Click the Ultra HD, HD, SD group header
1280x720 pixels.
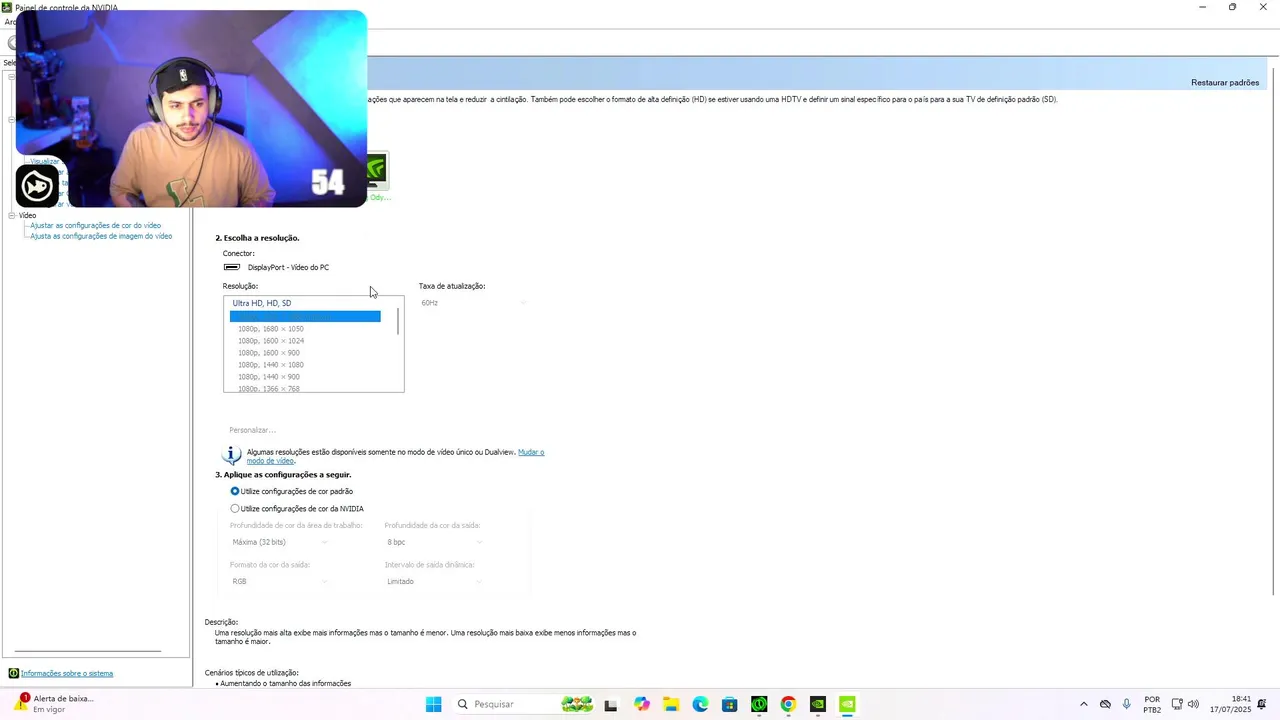[x=262, y=303]
